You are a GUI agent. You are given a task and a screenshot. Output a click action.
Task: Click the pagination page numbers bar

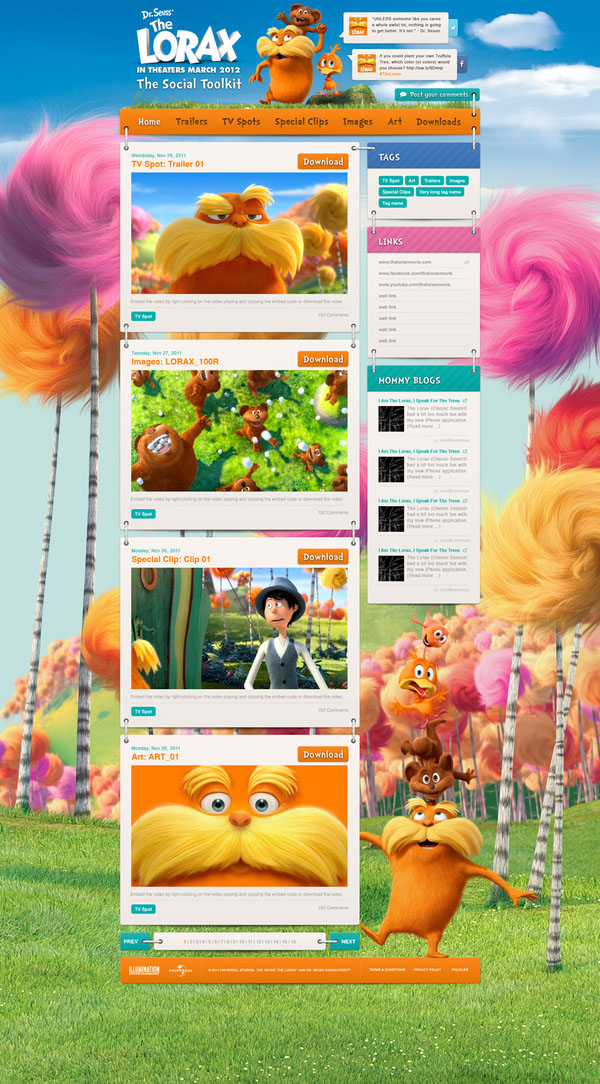click(240, 941)
